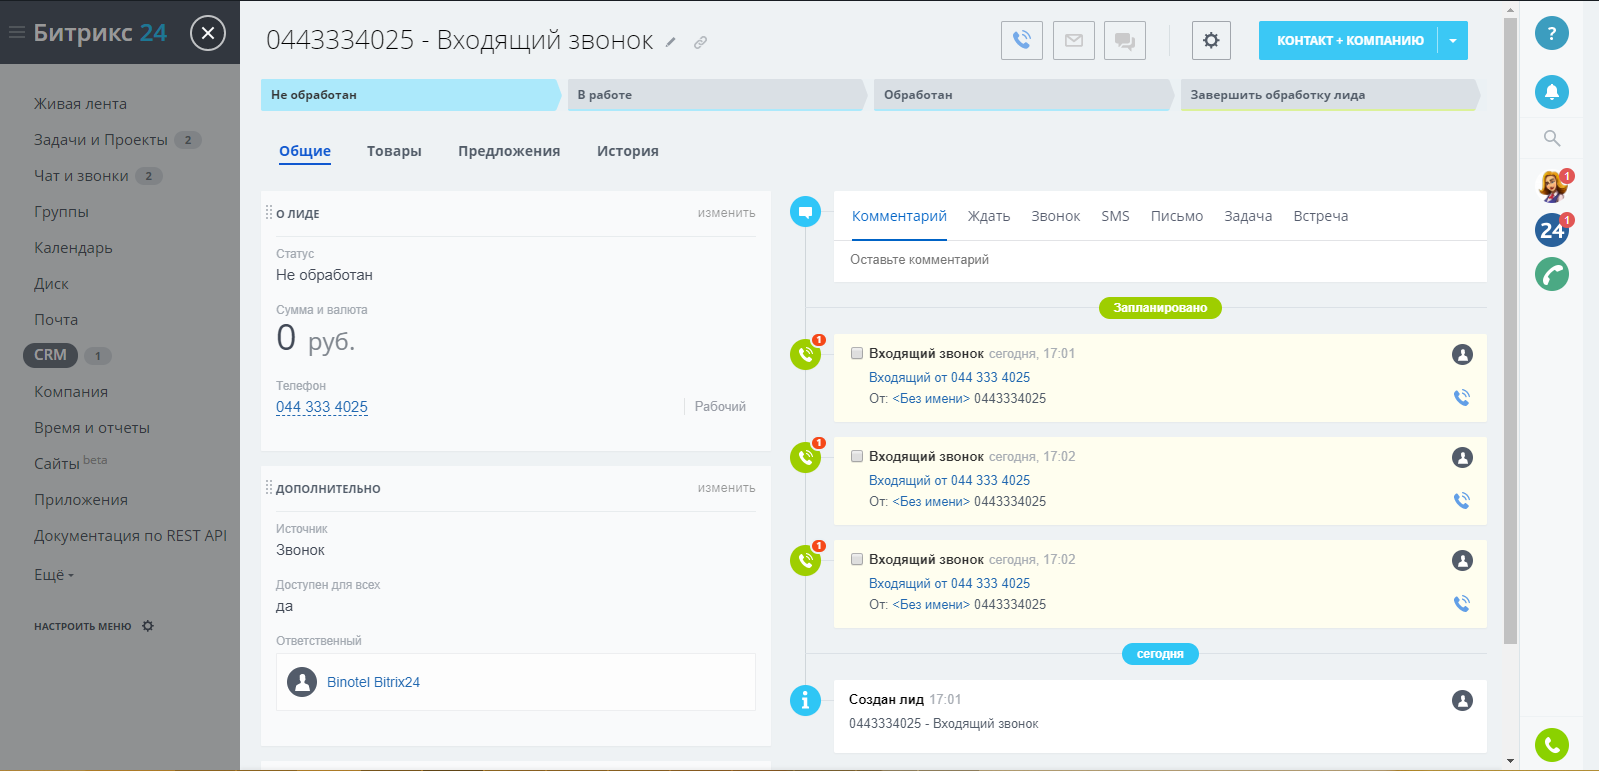
Task: Open the settings gear button
Action: point(1211,41)
